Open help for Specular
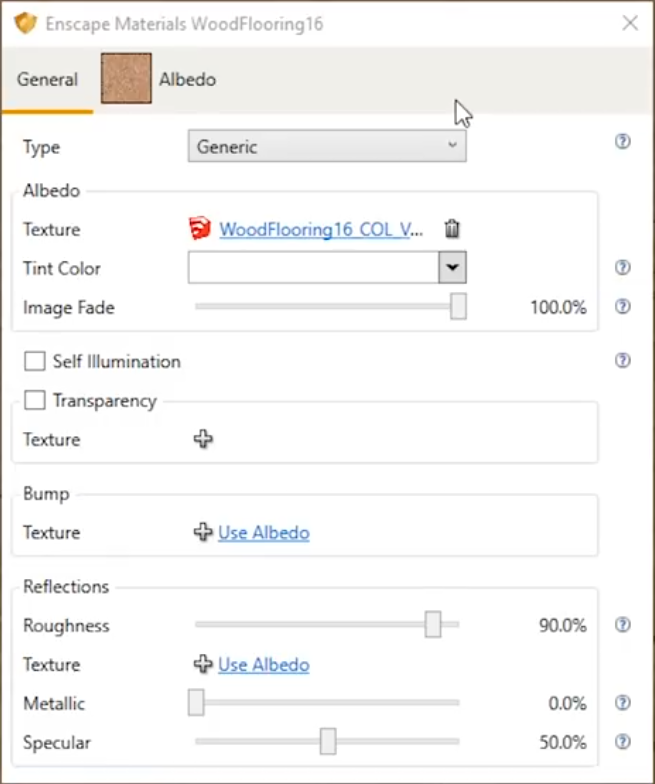655x784 pixels. (x=622, y=742)
